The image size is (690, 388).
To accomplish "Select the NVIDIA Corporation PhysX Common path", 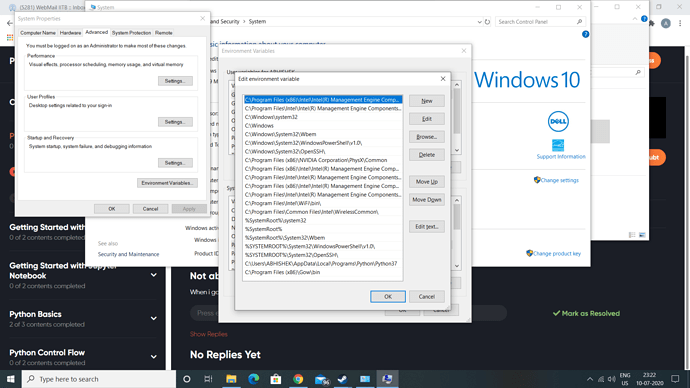I will coord(323,160).
